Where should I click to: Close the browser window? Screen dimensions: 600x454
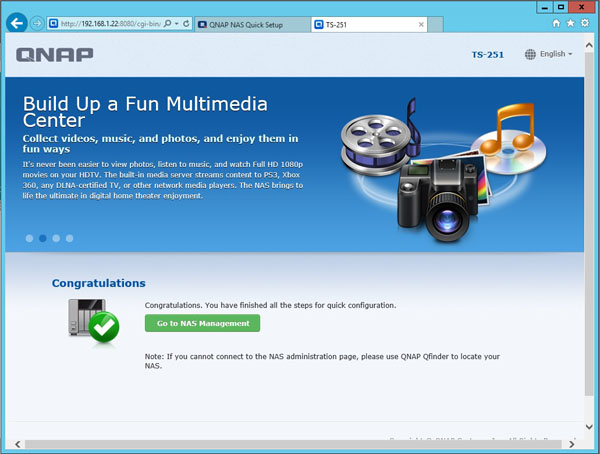[x=582, y=7]
